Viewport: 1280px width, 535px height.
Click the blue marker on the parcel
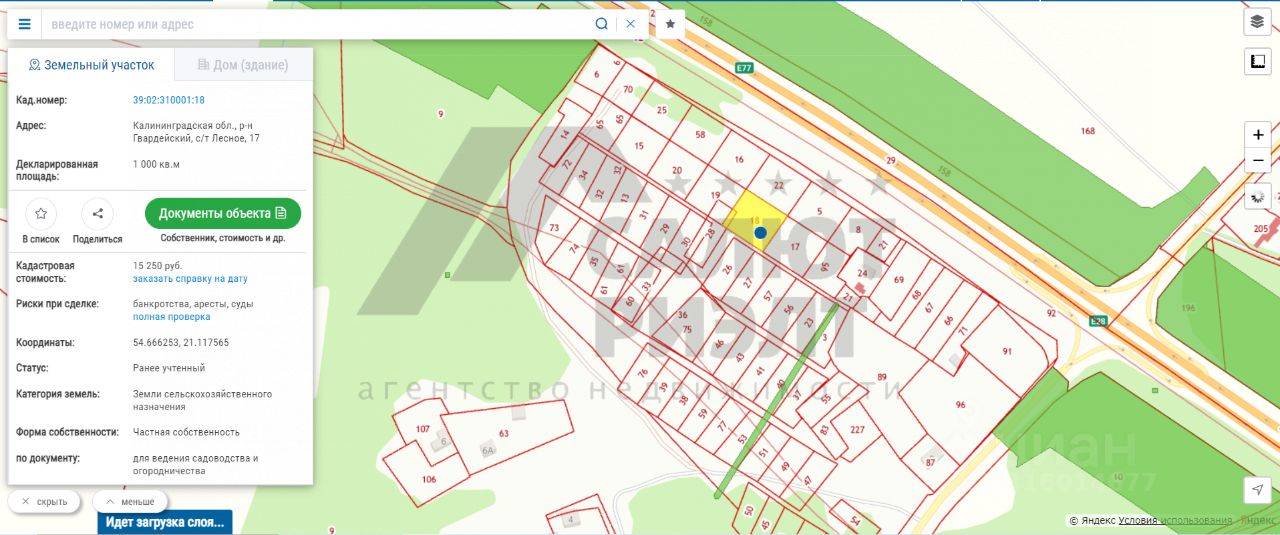coord(760,232)
